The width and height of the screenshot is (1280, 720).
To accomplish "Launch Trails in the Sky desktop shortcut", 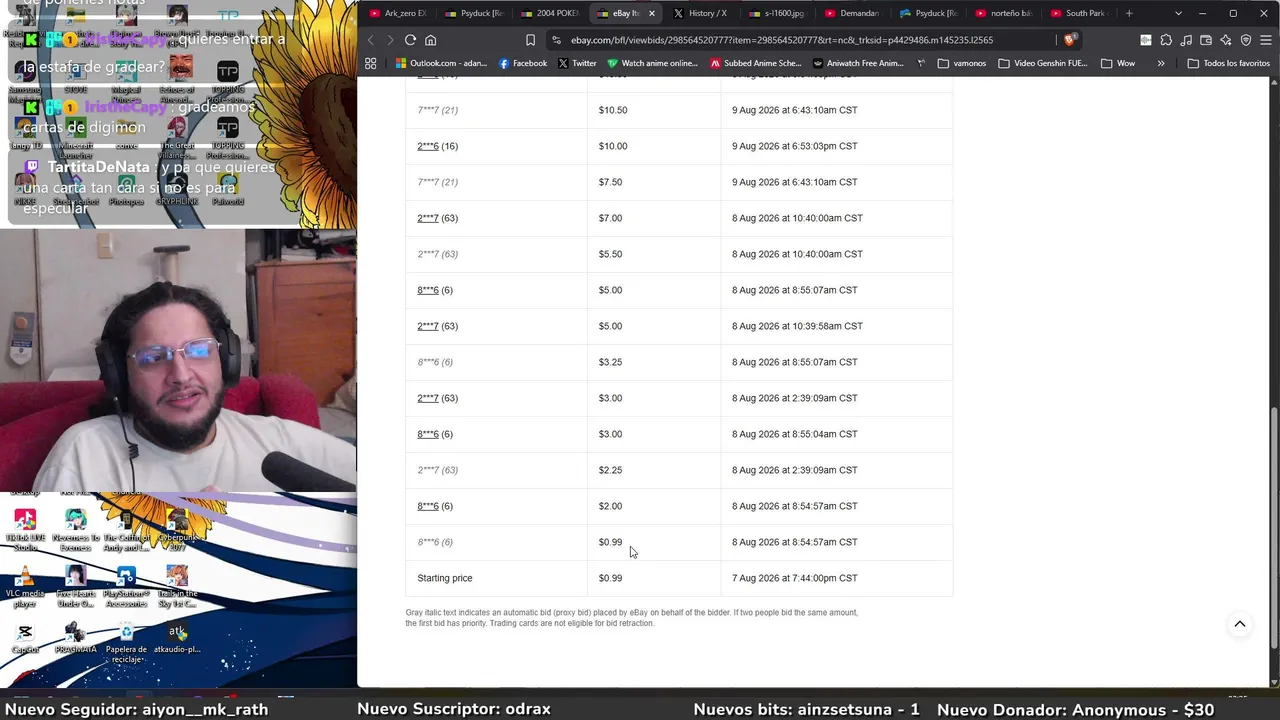I will click(x=177, y=586).
